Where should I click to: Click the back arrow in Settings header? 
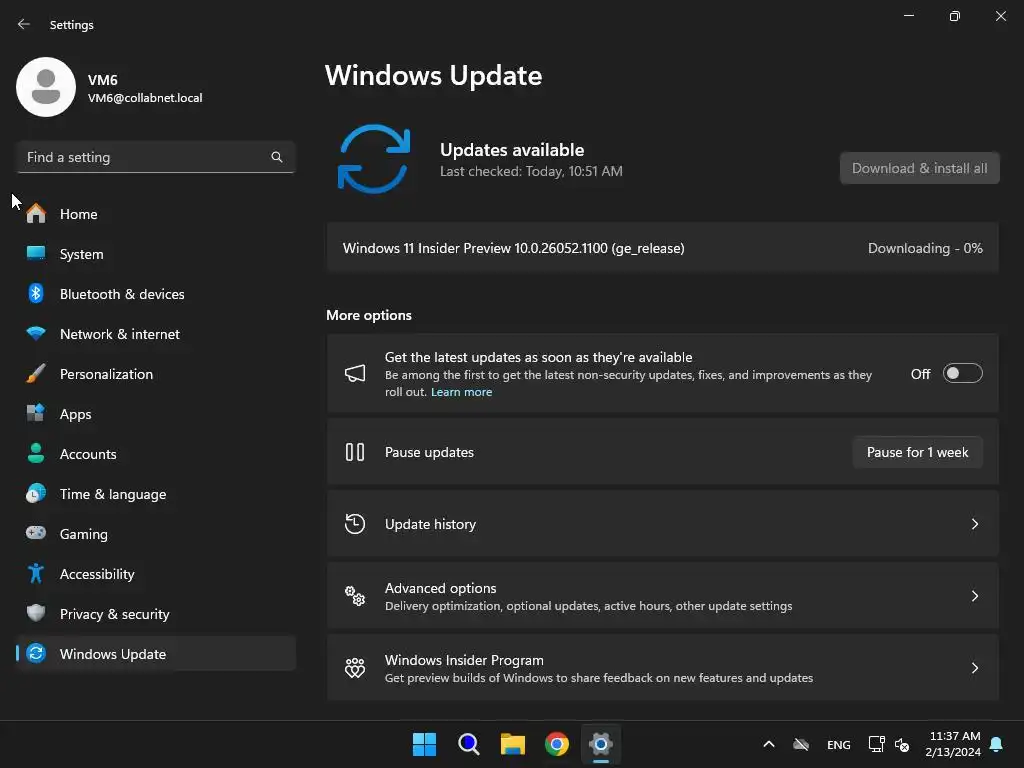[x=24, y=24]
